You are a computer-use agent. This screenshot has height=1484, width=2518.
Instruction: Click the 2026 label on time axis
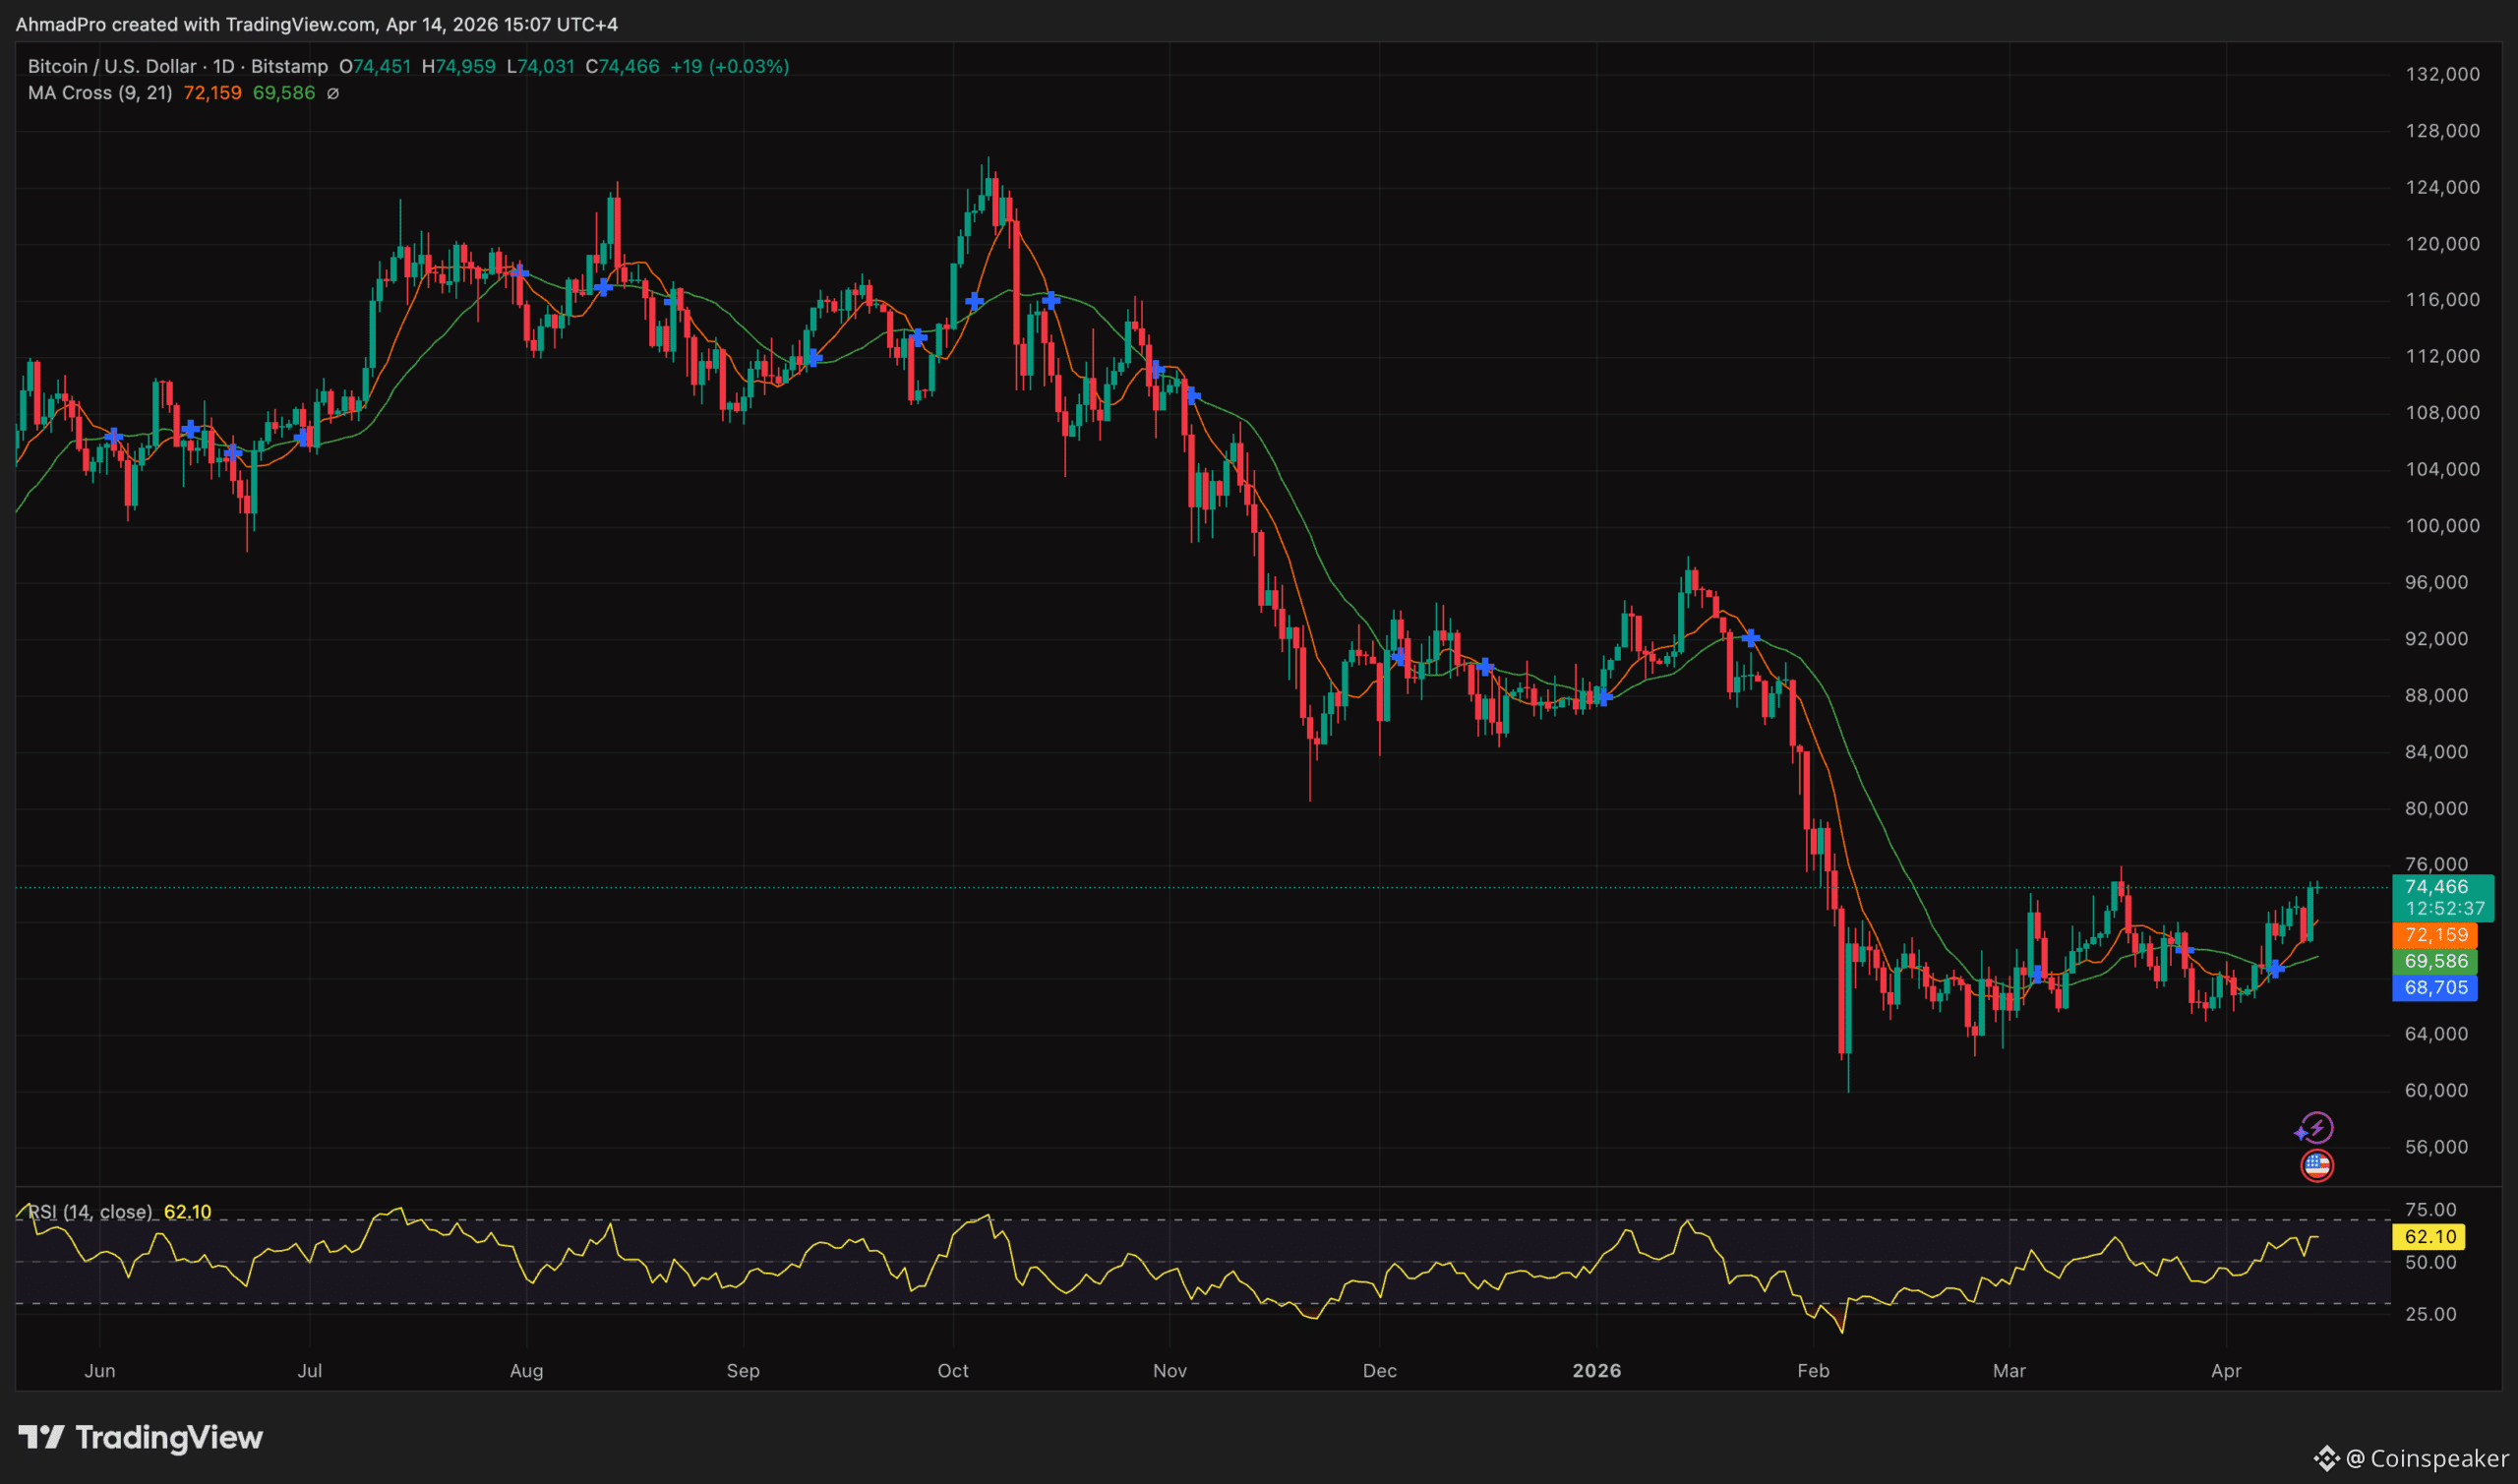tap(1596, 1370)
